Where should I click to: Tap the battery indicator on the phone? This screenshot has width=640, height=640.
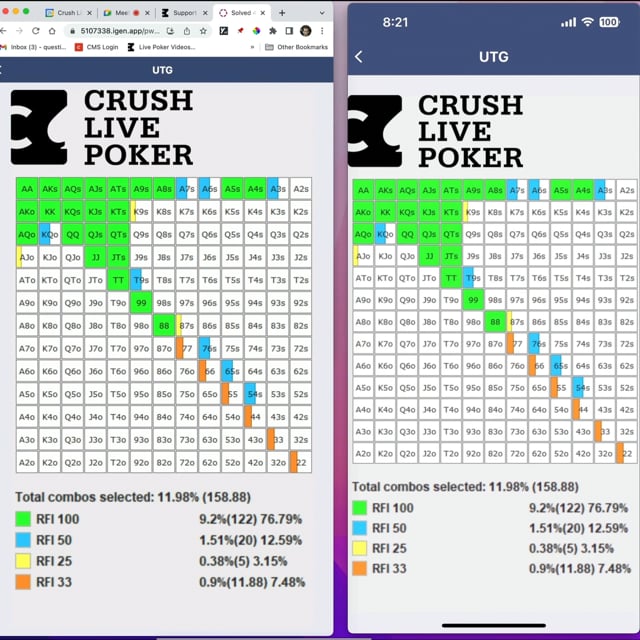click(x=609, y=22)
